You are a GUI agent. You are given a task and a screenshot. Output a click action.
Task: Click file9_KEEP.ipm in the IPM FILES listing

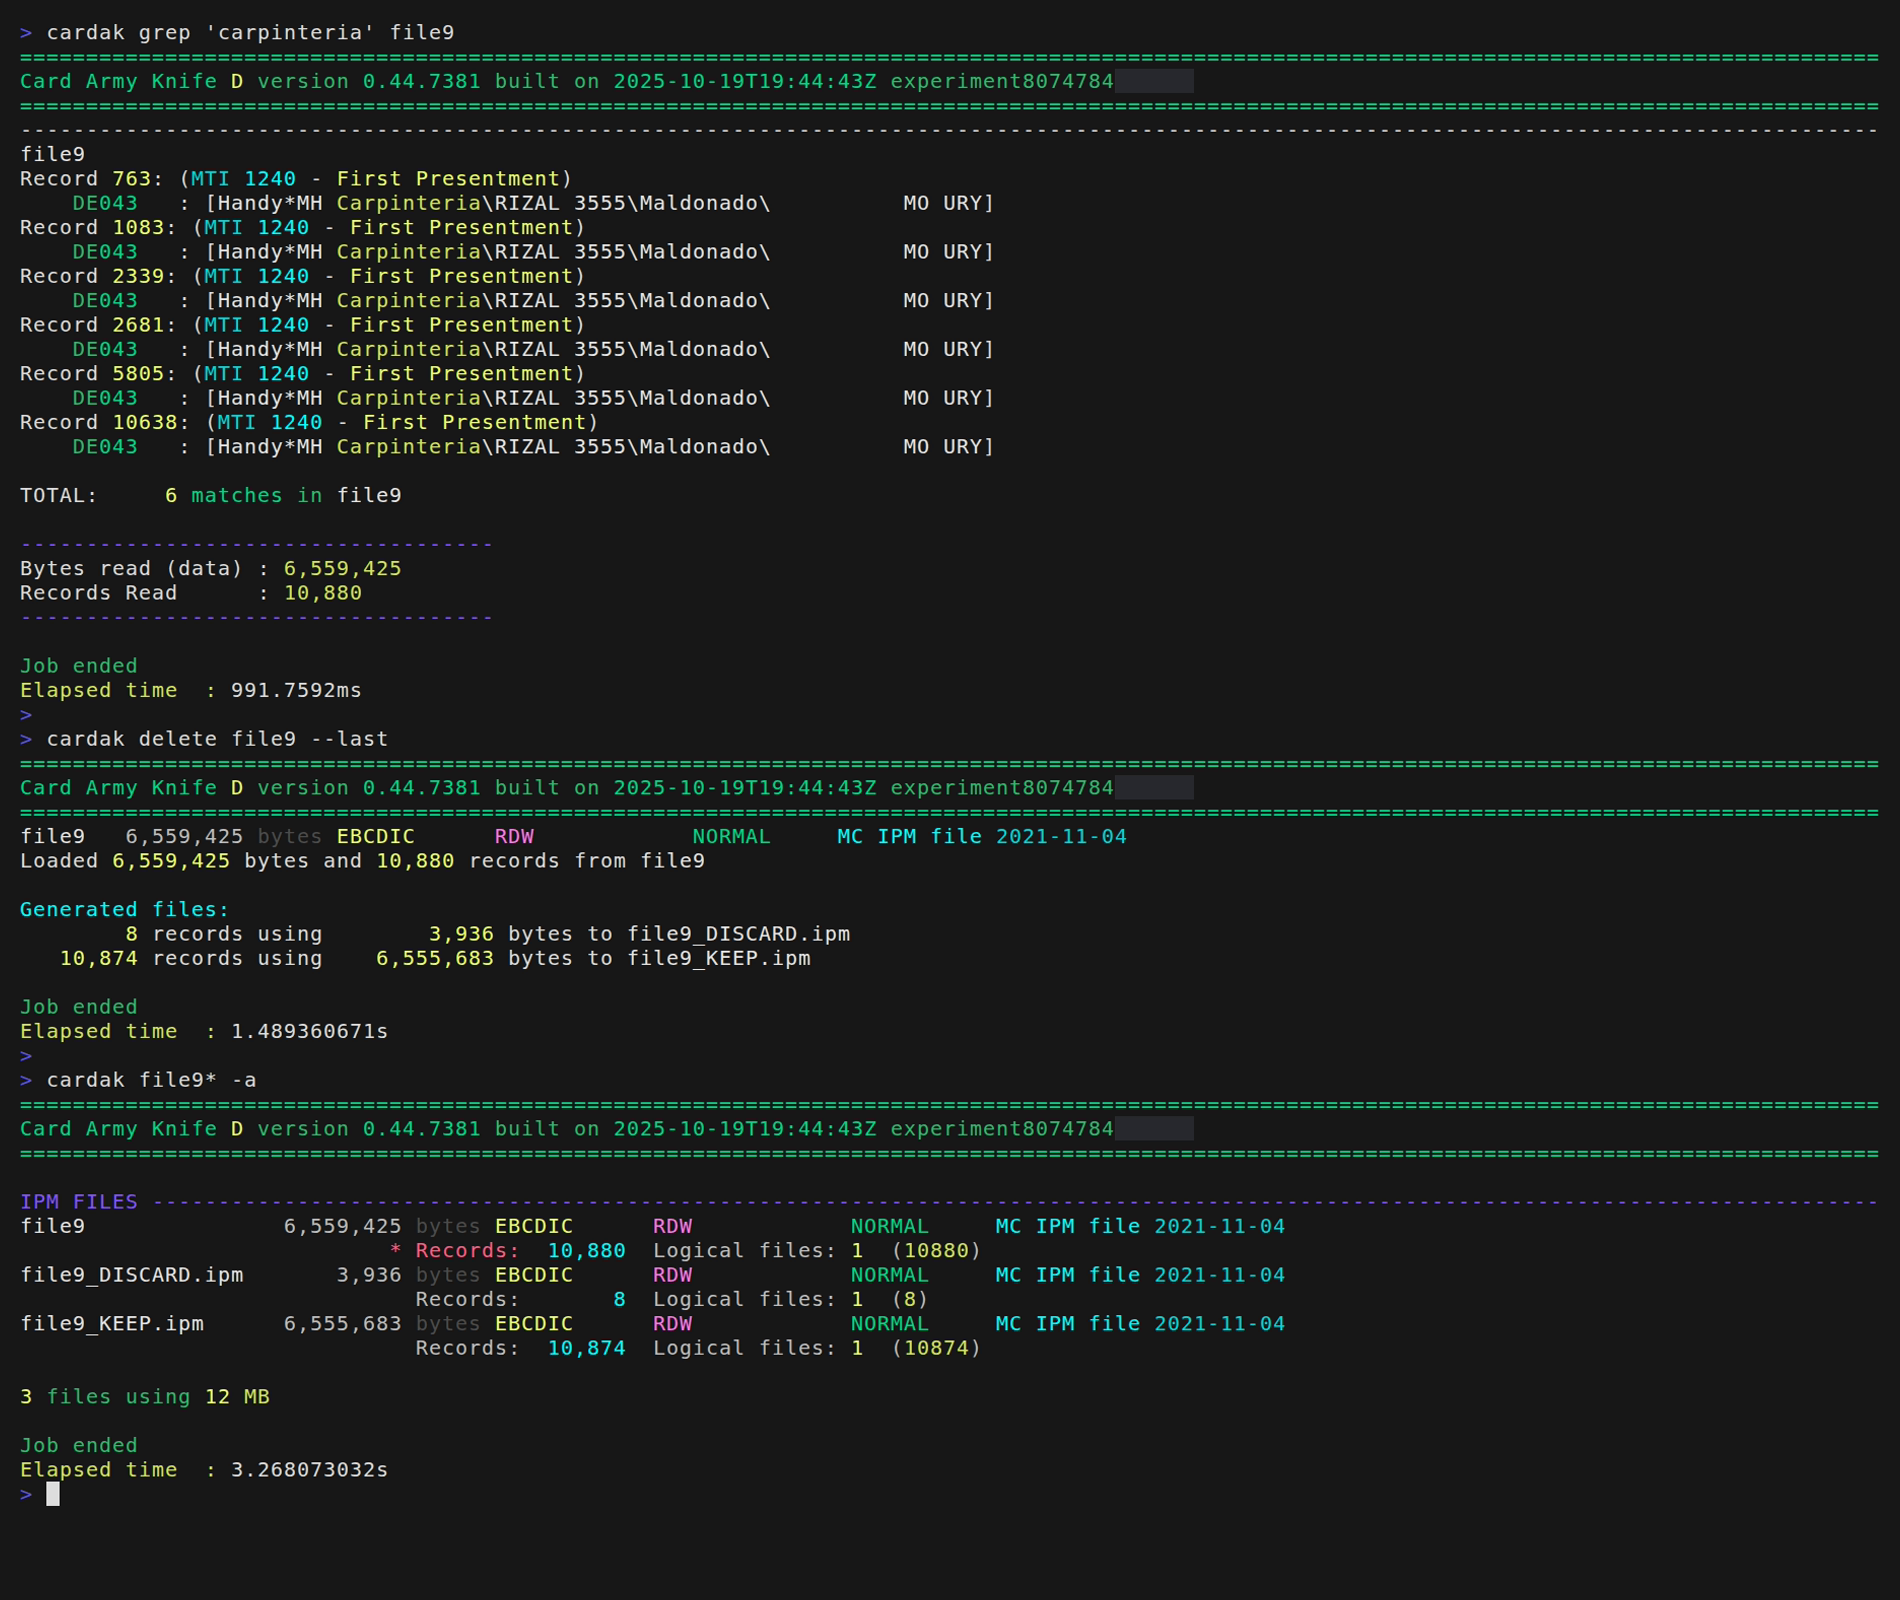(112, 1324)
